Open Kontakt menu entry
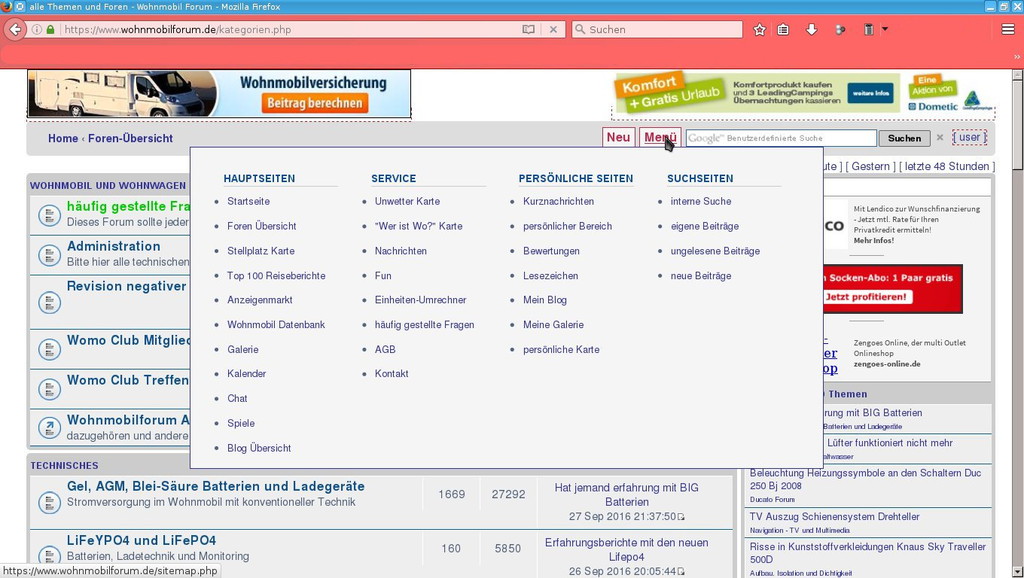1024x578 pixels. point(392,374)
